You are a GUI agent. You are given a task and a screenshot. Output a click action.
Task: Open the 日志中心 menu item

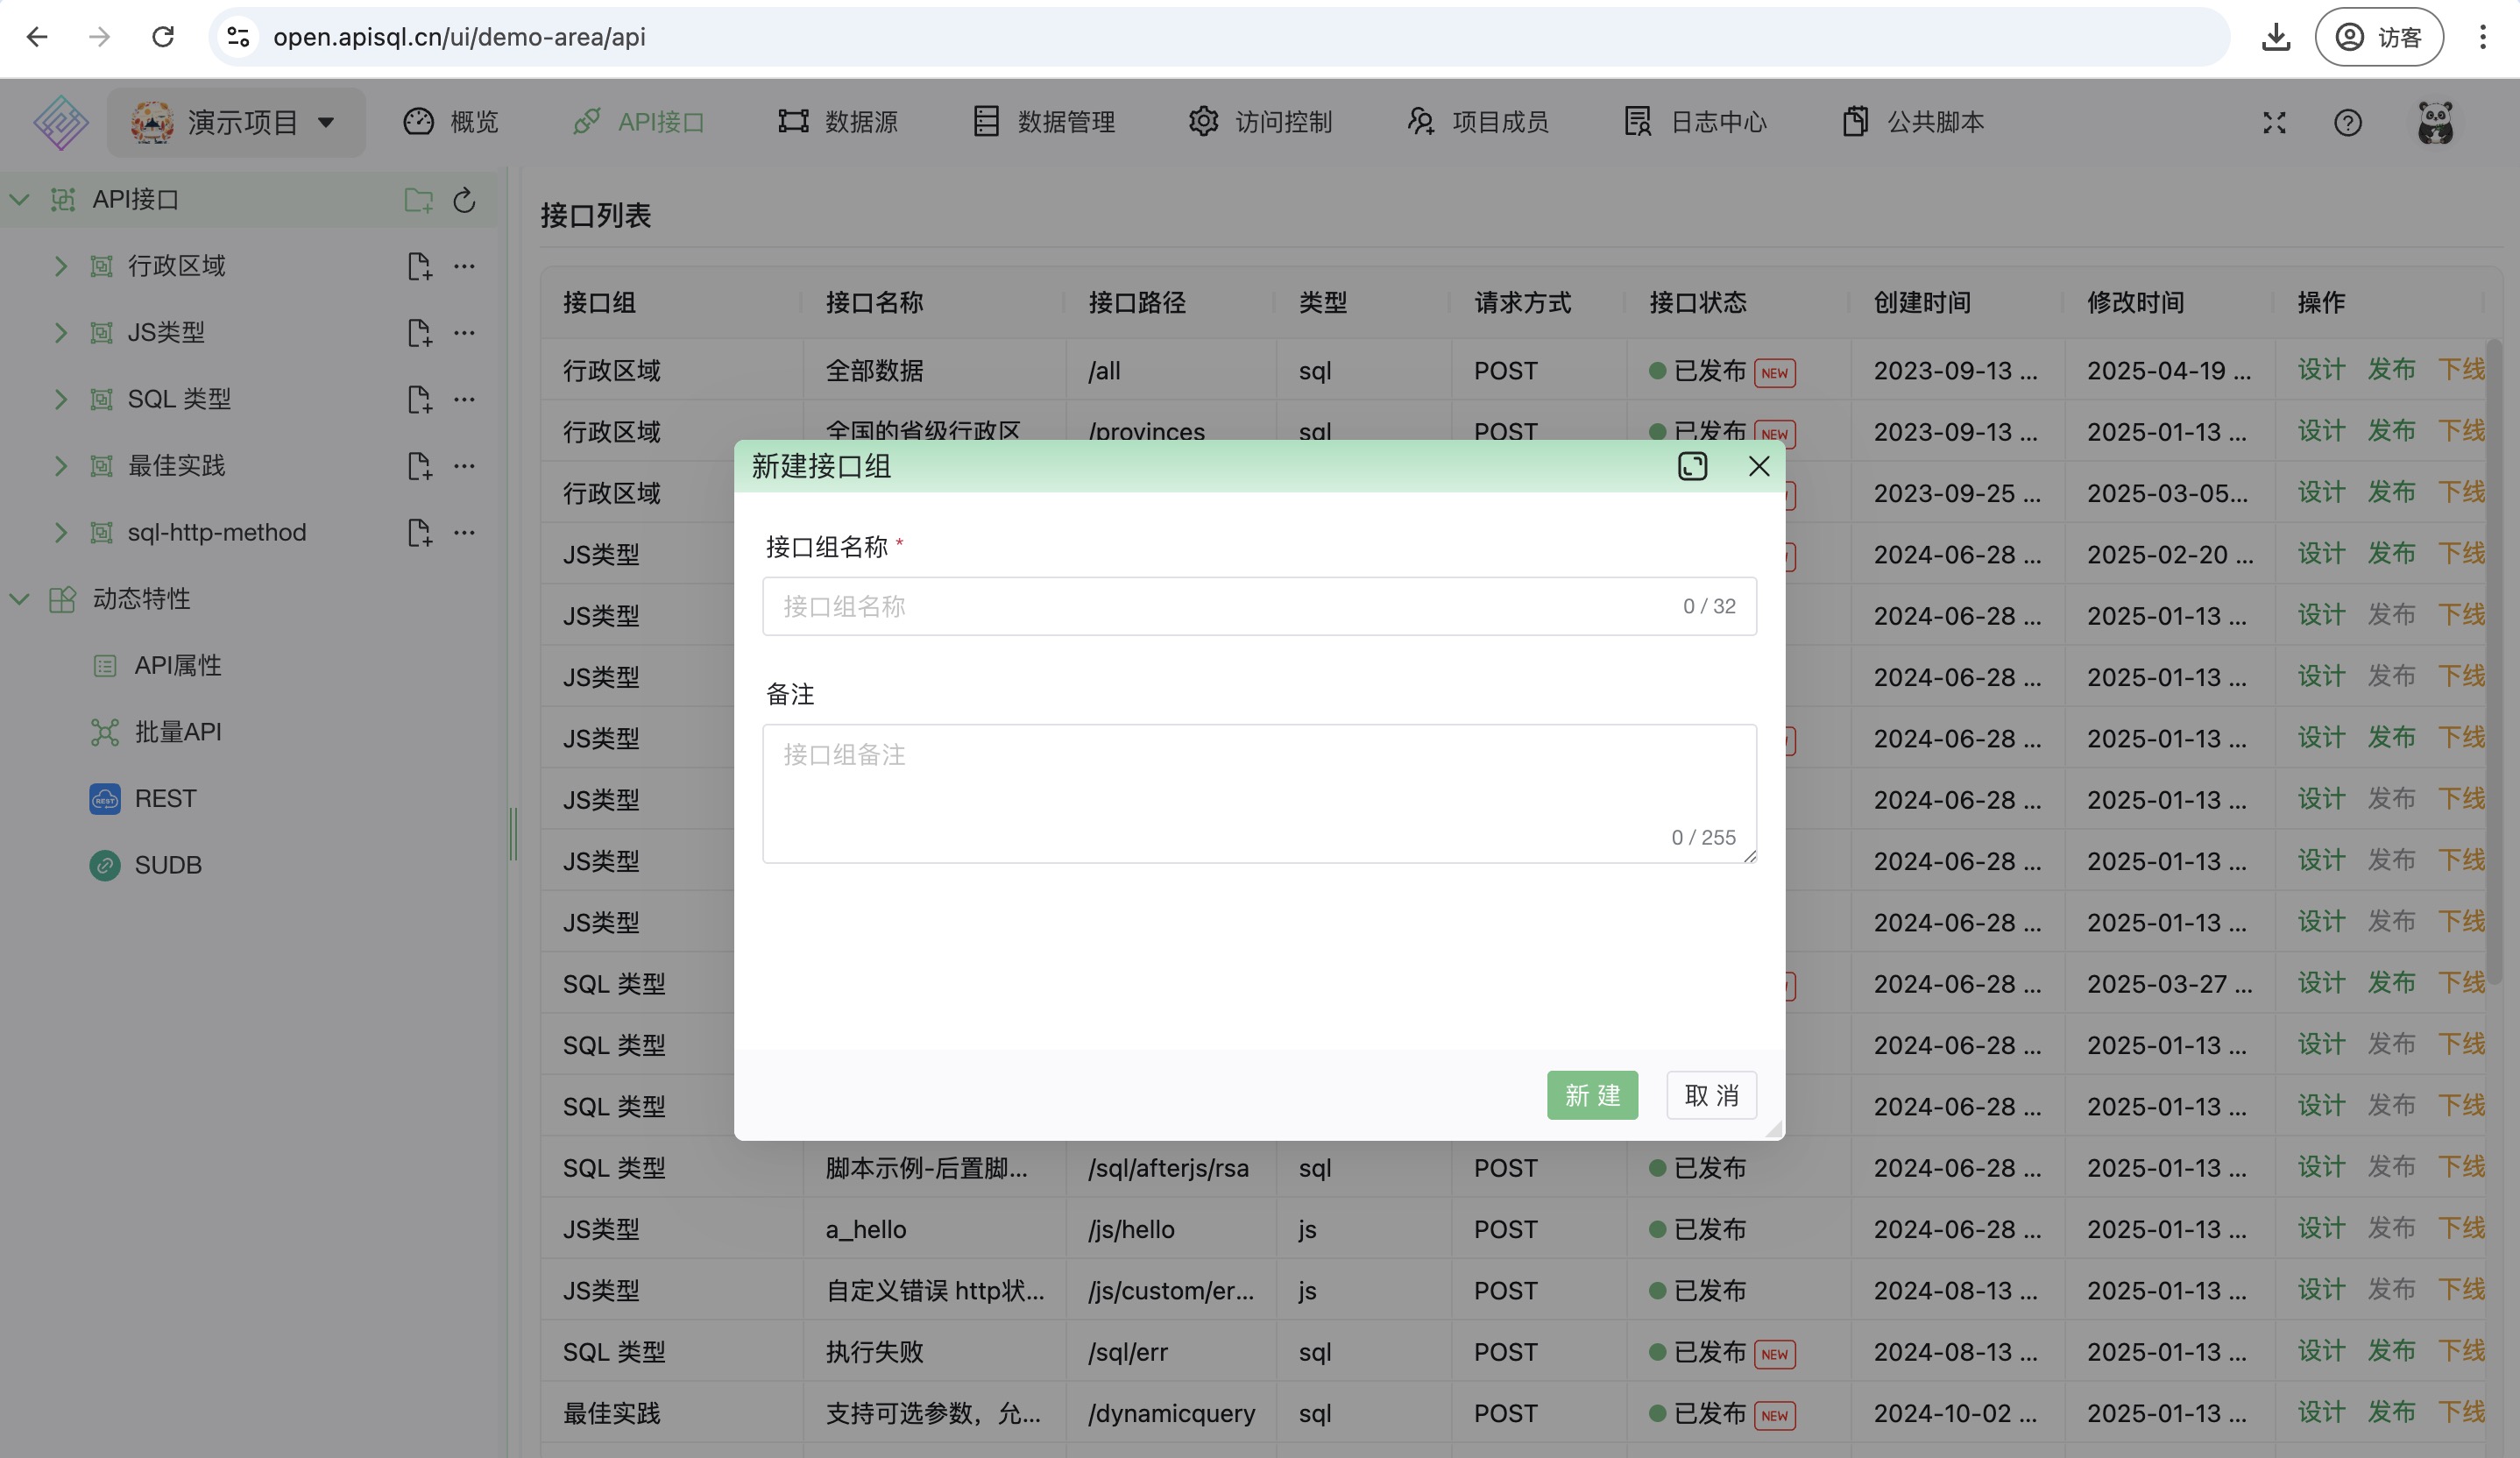[x=1695, y=122]
